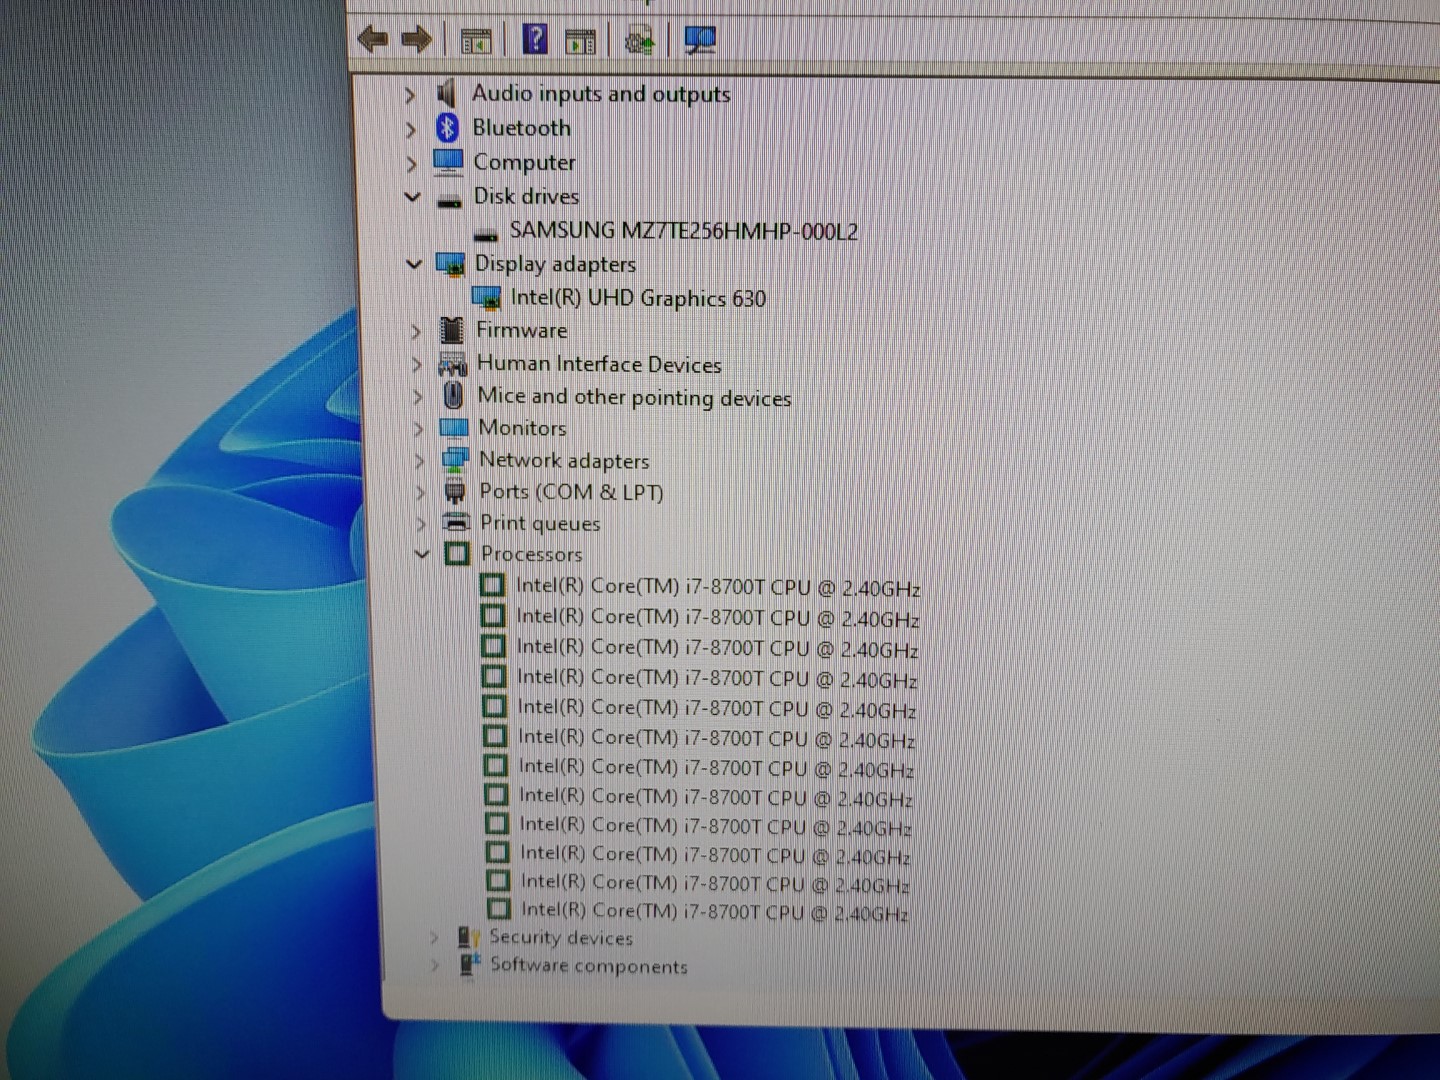Select the Computer category label
Viewport: 1440px width, 1080px height.
coord(524,162)
